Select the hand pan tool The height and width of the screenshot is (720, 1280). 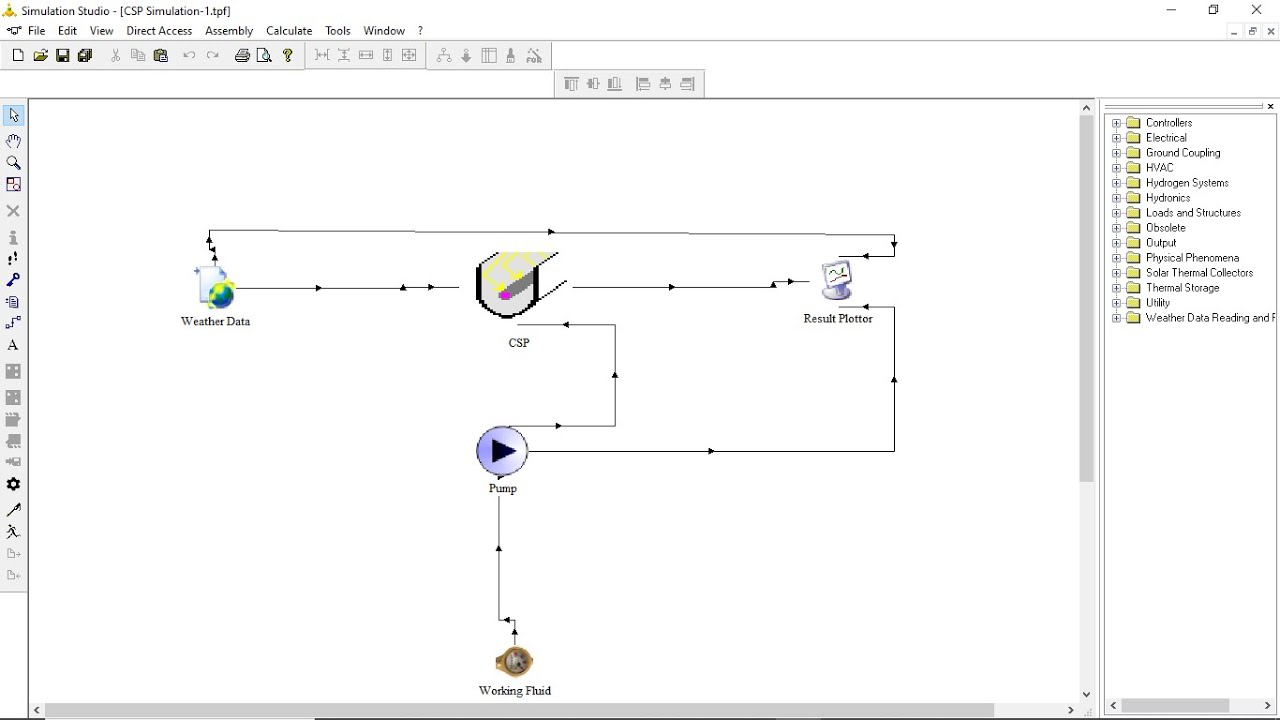(x=13, y=141)
